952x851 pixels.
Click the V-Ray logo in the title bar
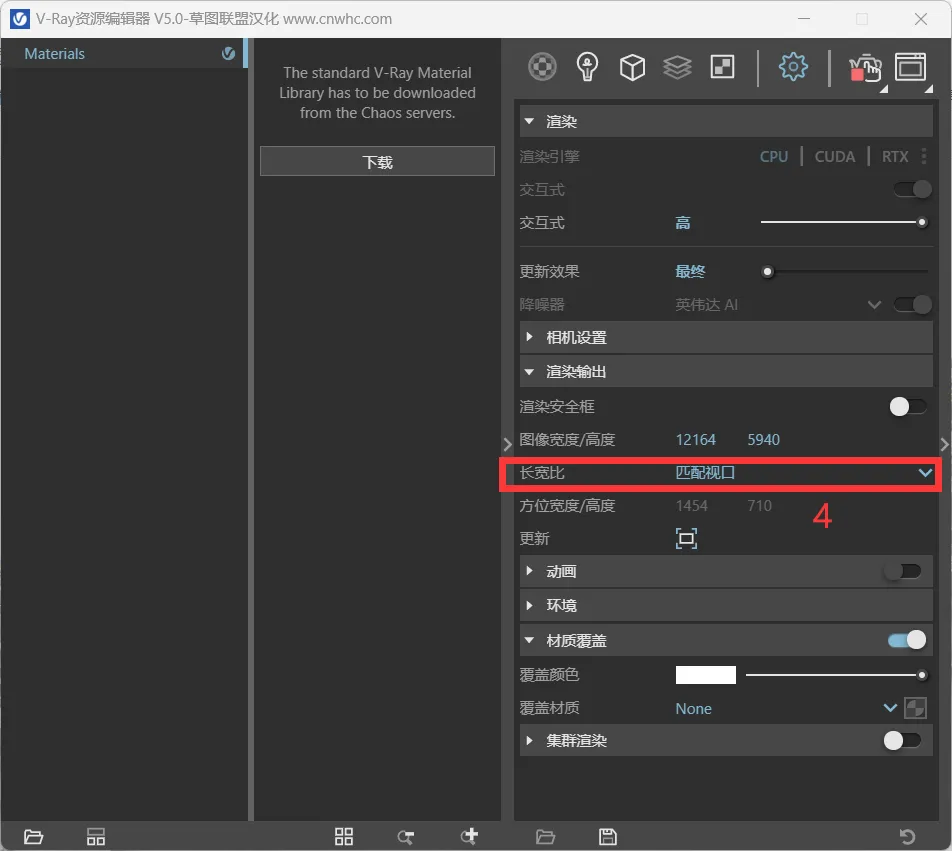point(19,19)
